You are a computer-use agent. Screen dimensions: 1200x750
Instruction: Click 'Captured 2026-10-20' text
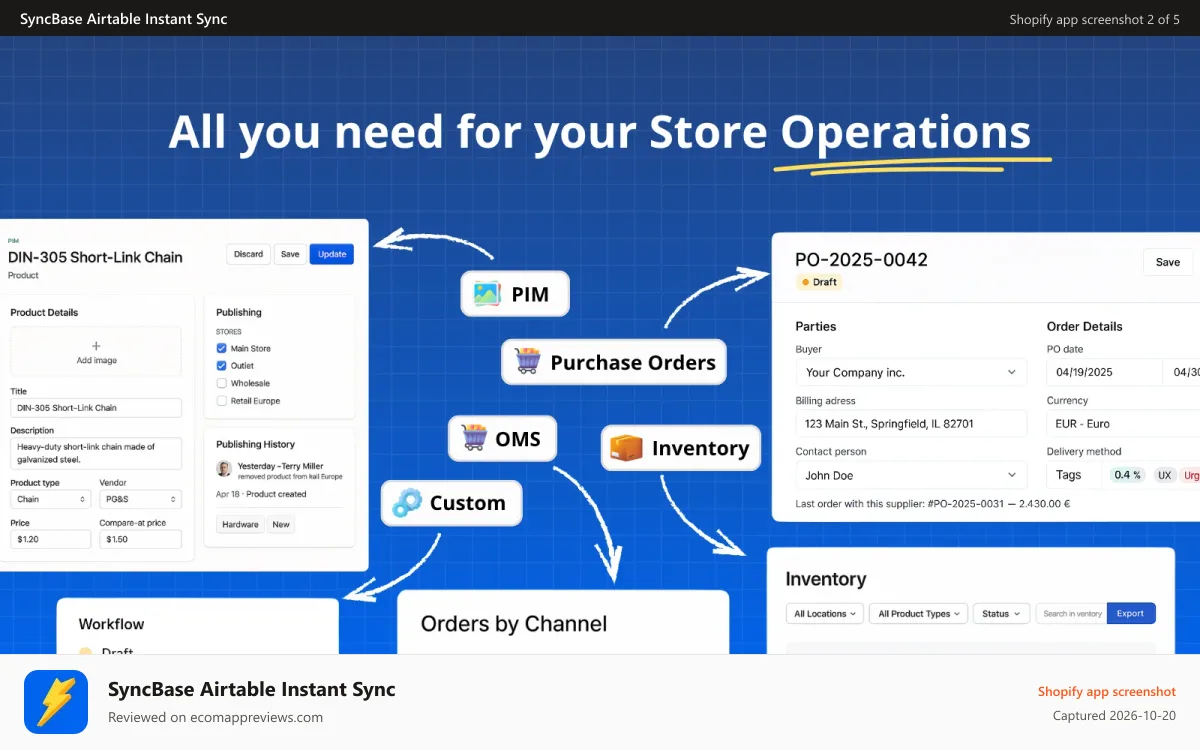[x=1114, y=716]
